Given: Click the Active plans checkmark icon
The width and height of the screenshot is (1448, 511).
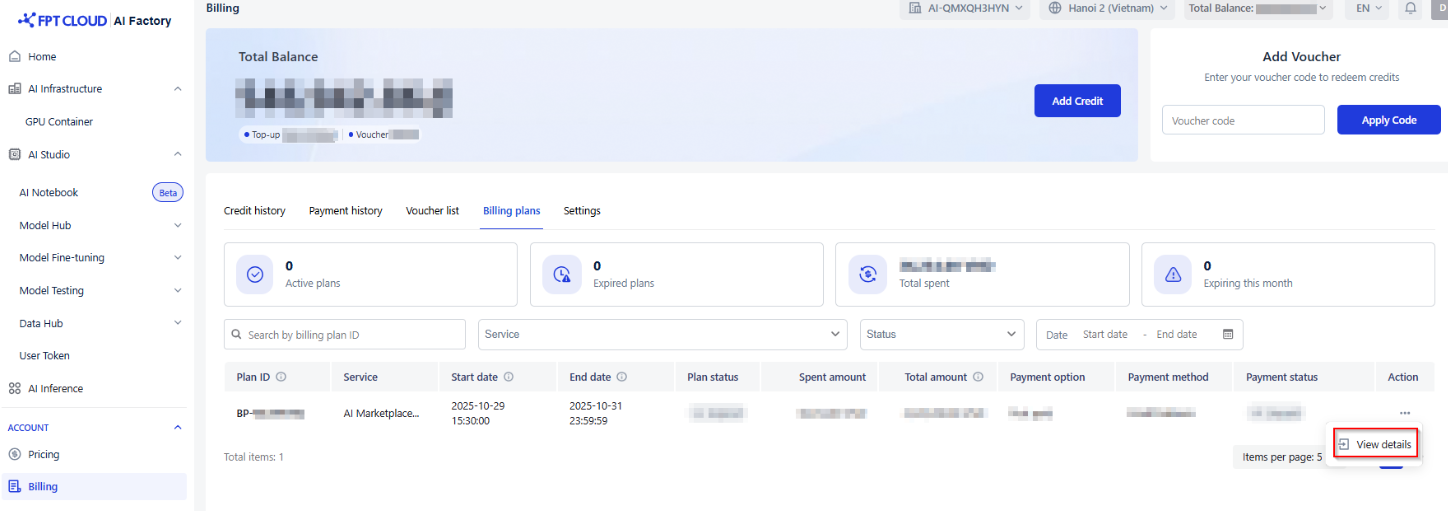Looking at the screenshot, I should [x=254, y=274].
